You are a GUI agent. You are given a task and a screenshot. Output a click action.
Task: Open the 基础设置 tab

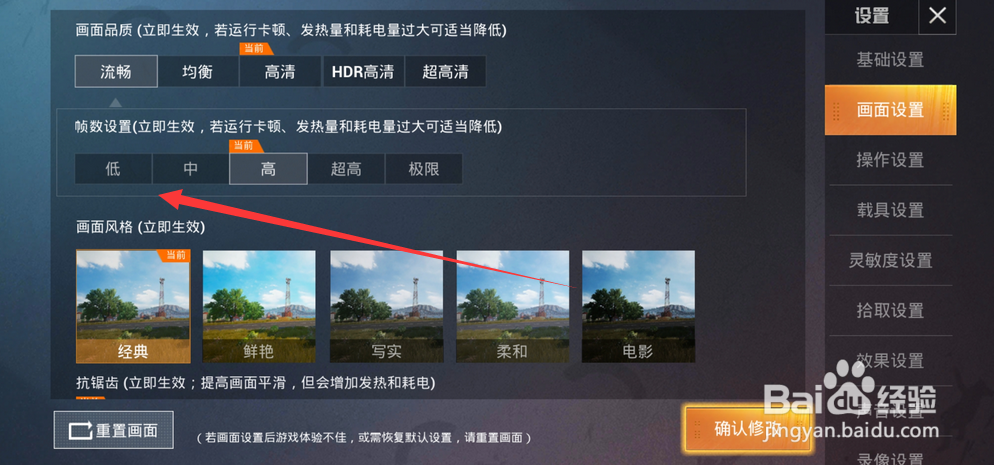[890, 60]
